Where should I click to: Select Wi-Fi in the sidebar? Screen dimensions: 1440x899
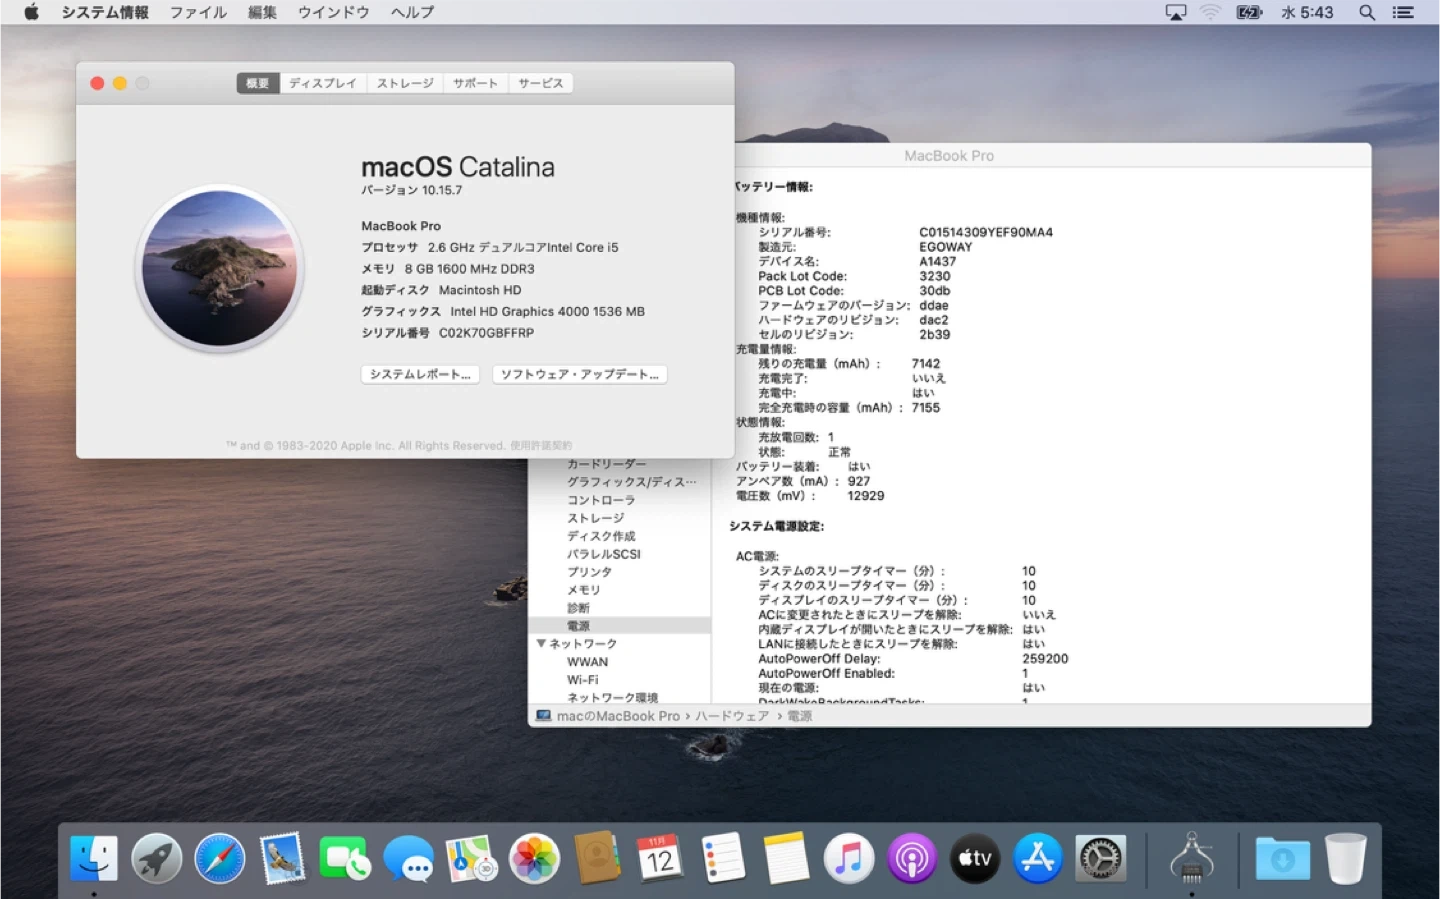(583, 680)
